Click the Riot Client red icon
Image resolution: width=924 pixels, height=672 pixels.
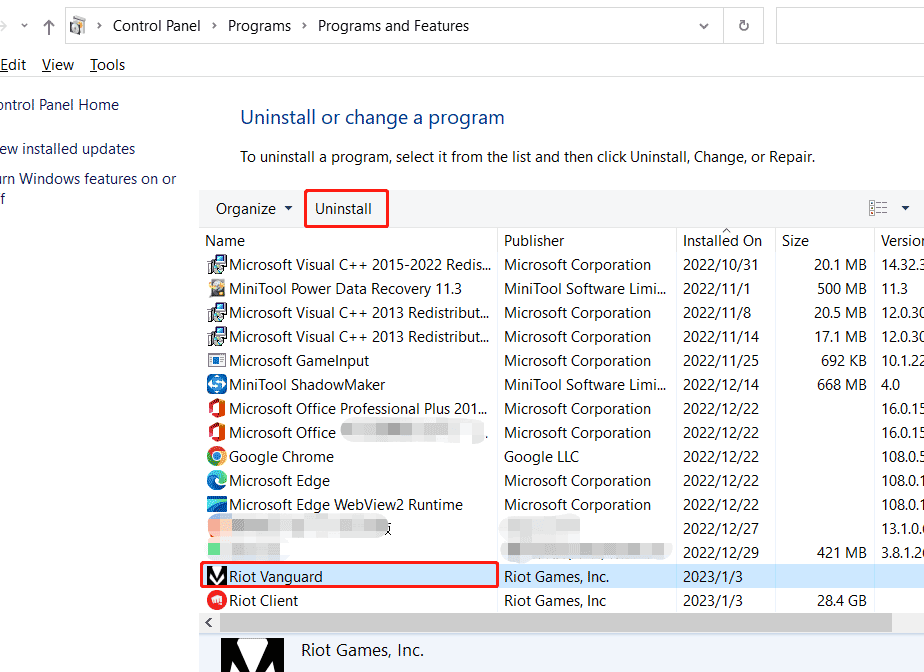tap(216, 600)
